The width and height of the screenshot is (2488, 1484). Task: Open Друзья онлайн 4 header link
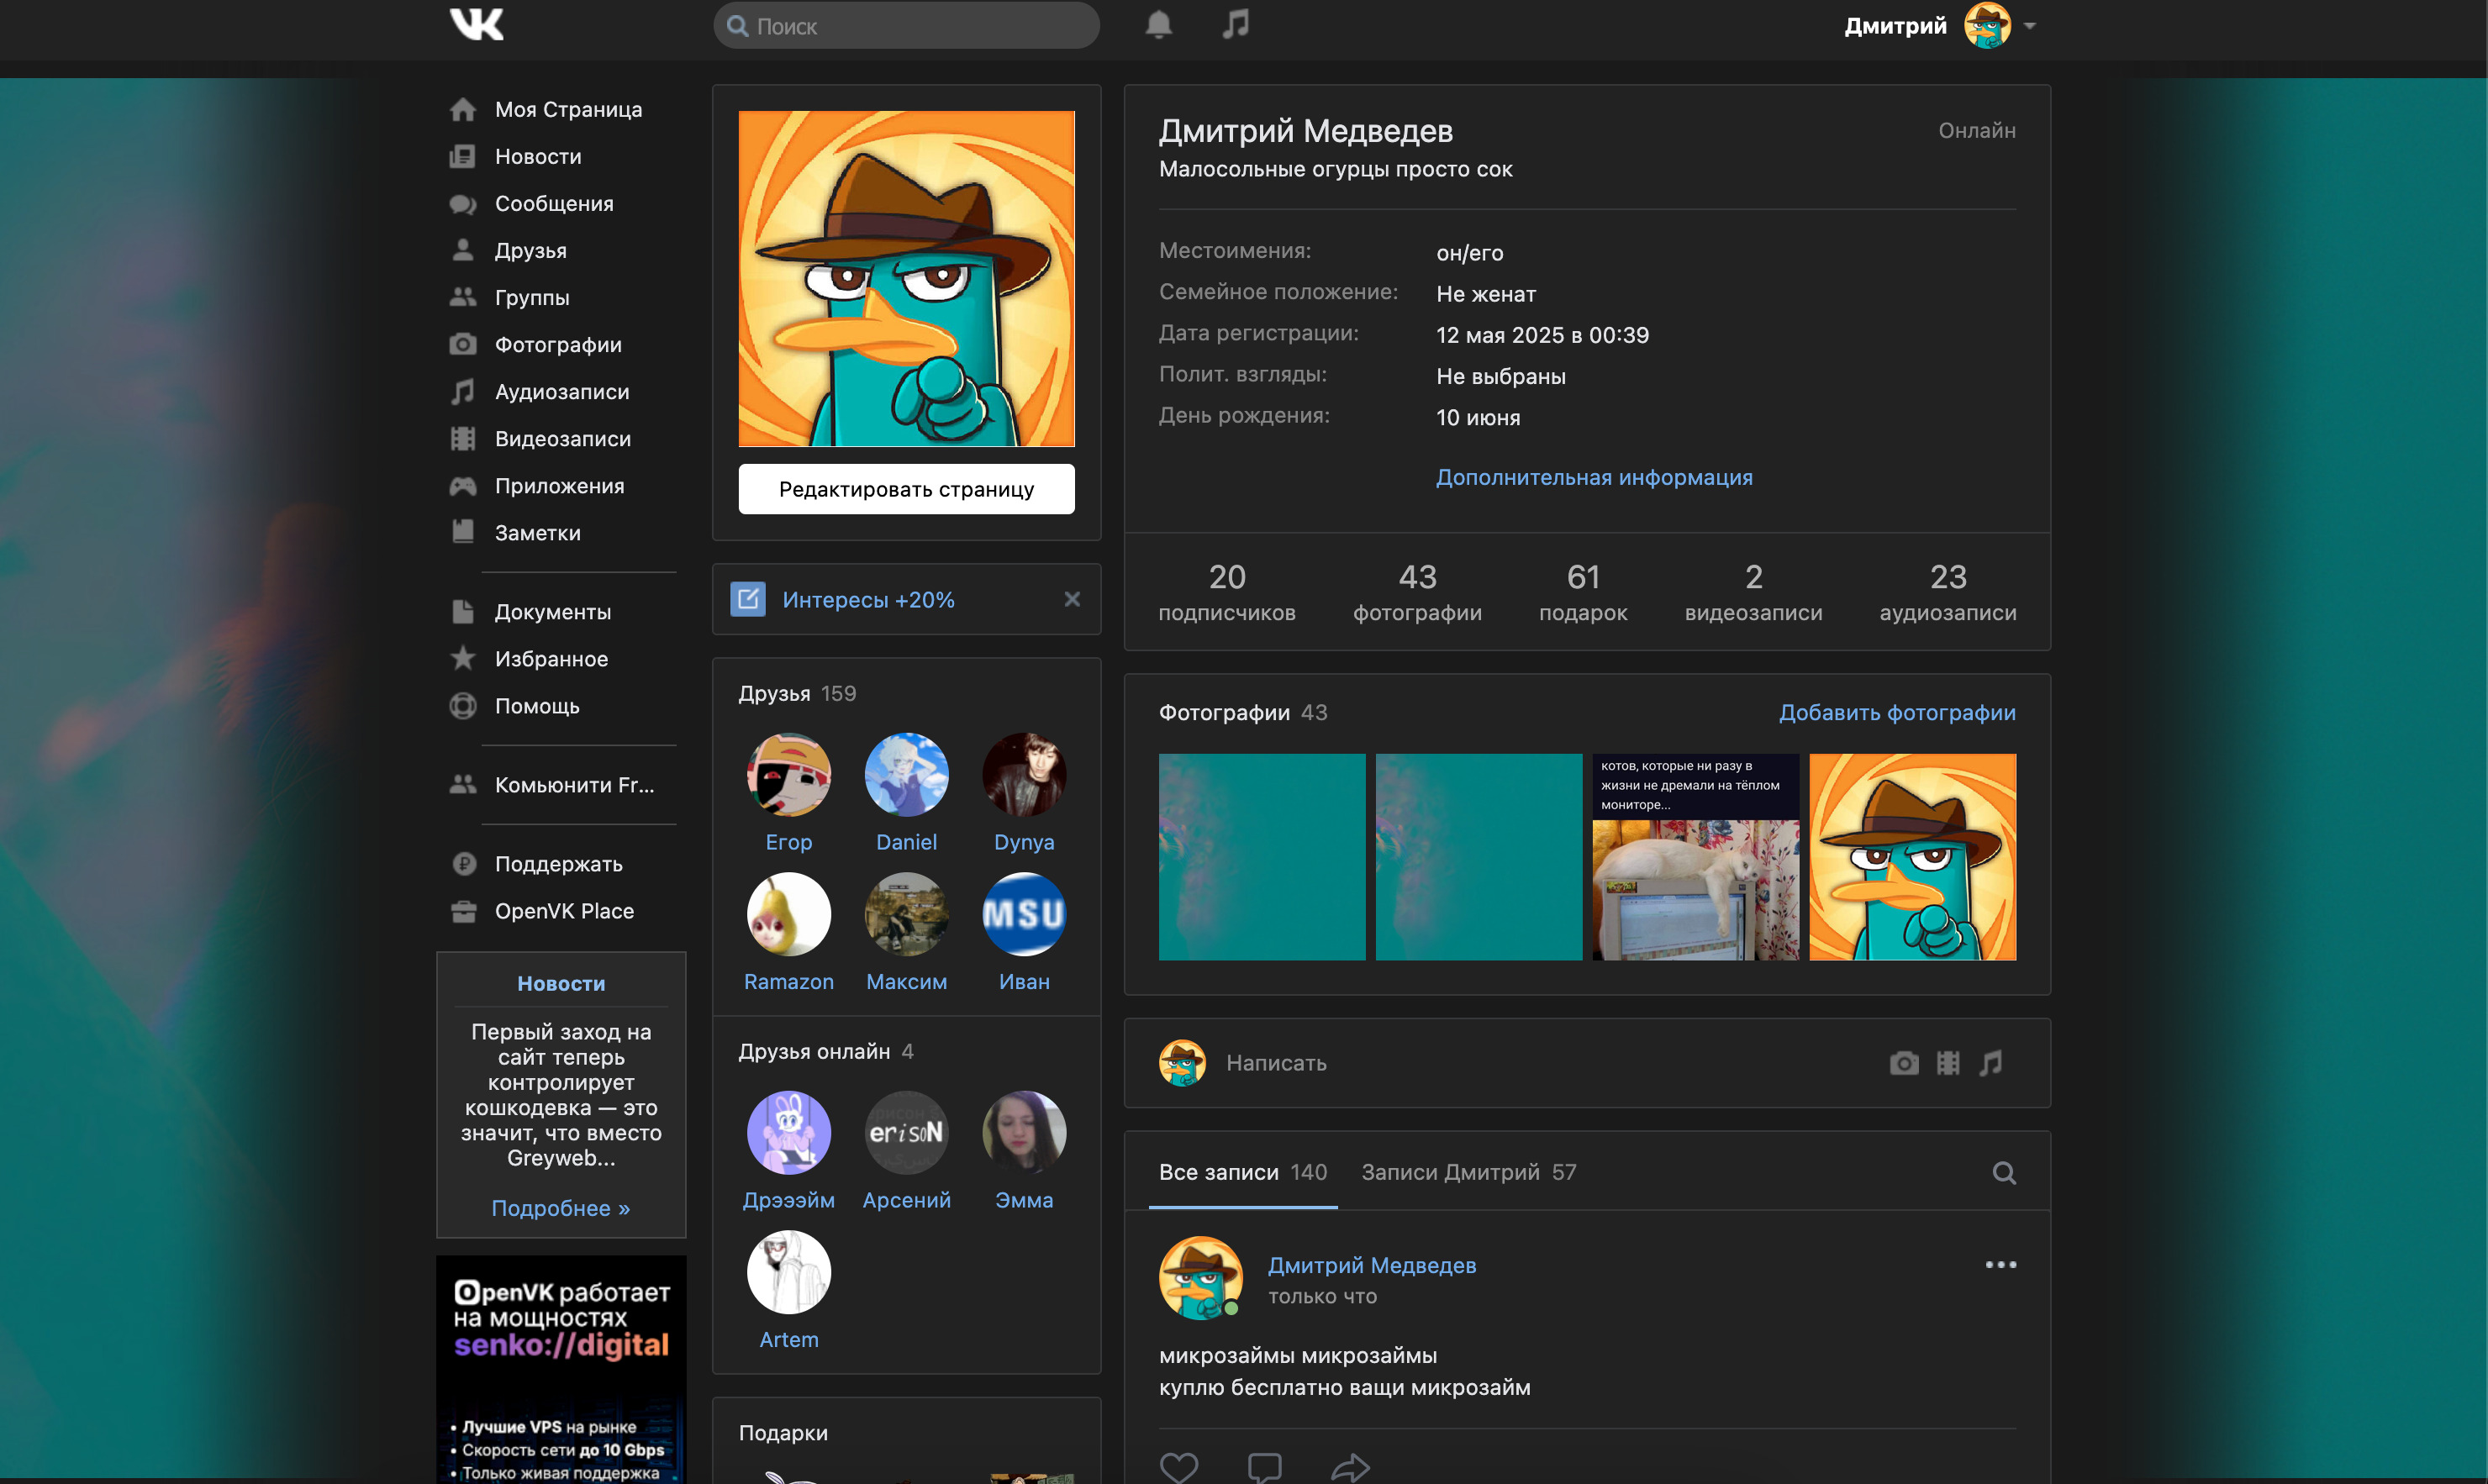826,1051
